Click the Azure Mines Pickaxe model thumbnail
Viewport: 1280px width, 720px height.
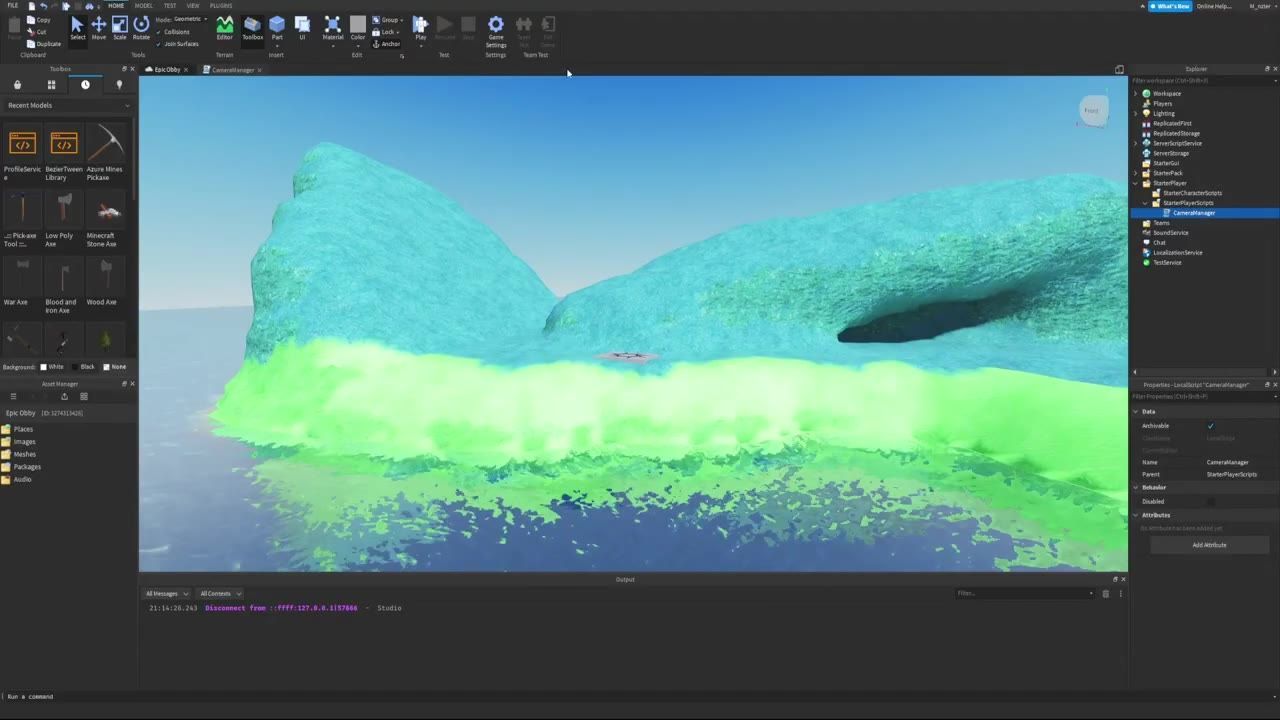105,144
